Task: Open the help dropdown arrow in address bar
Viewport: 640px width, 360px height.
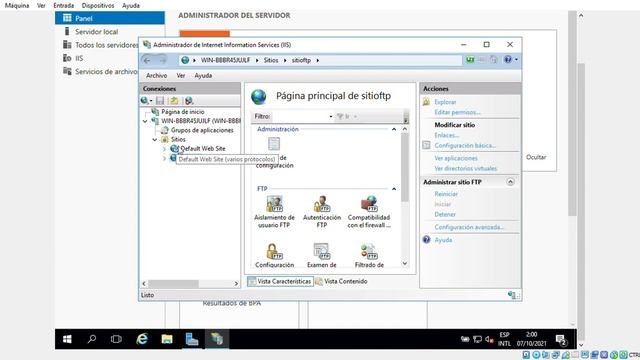Action: (x=516, y=60)
